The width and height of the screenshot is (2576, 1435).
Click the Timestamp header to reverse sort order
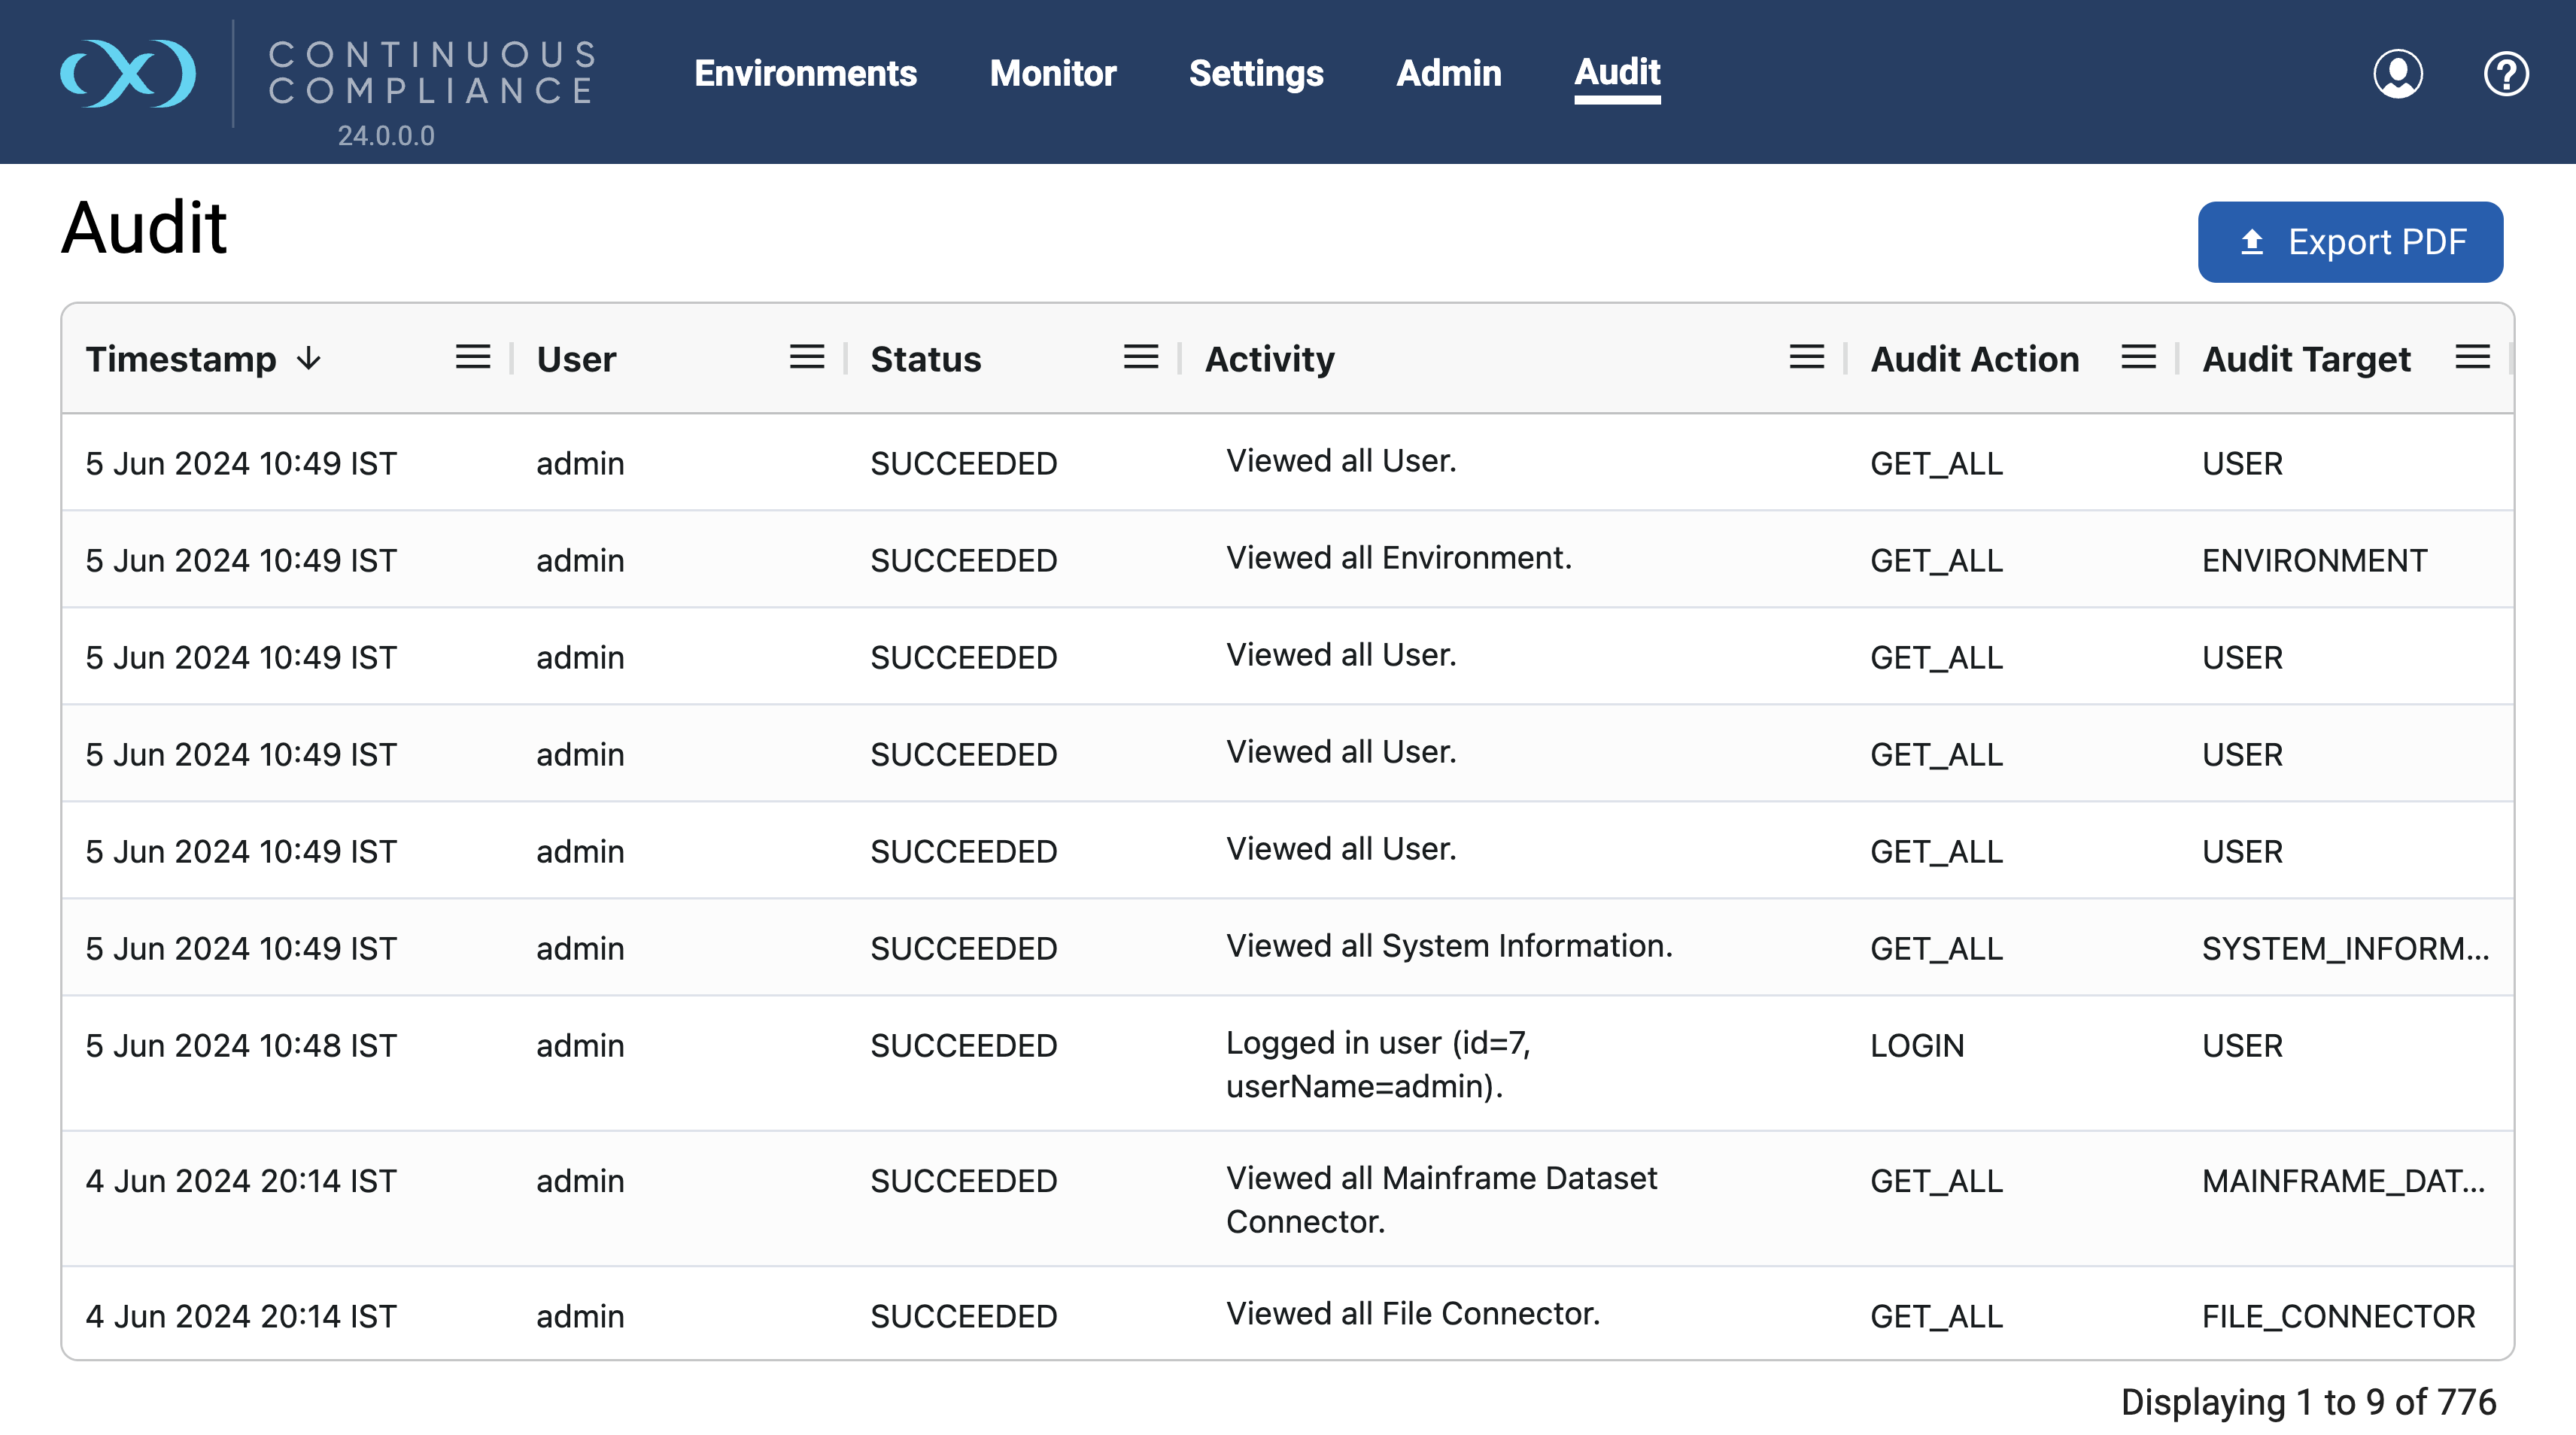180,359
